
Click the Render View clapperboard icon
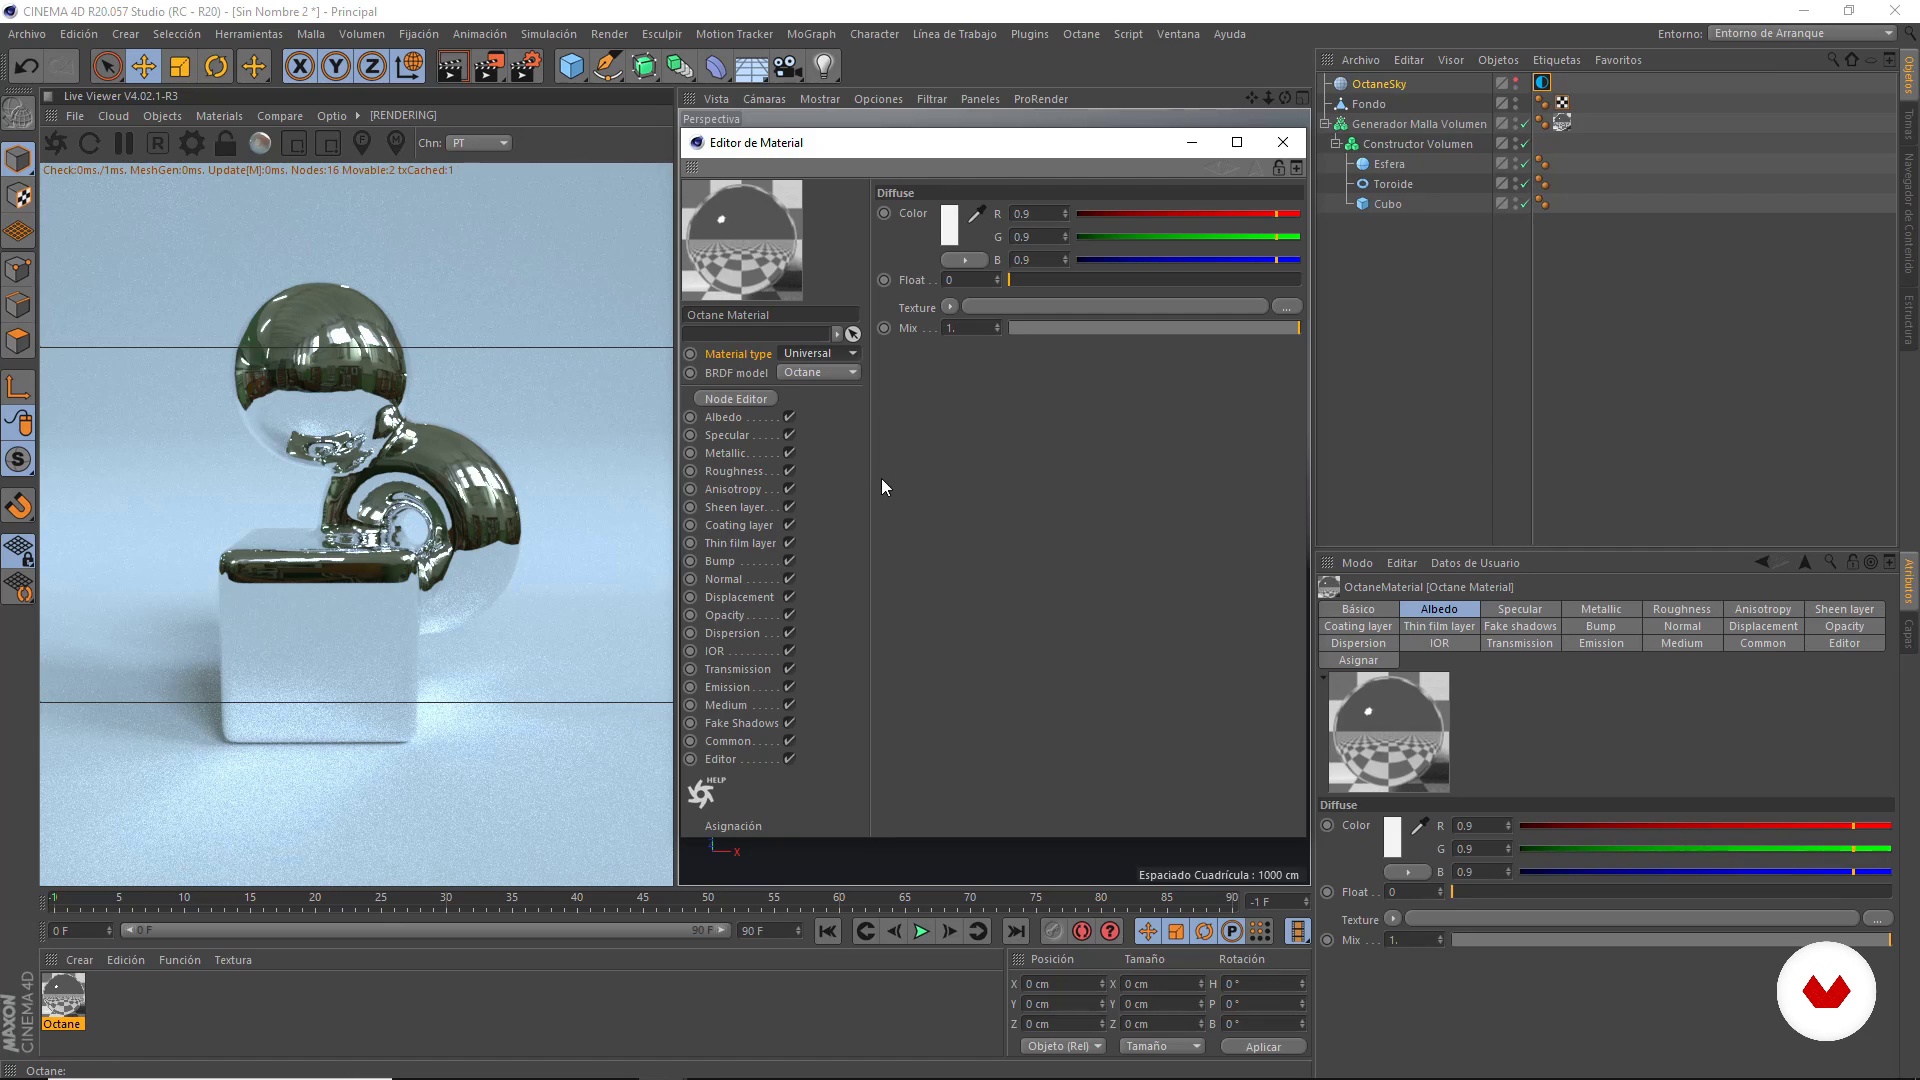452,67
